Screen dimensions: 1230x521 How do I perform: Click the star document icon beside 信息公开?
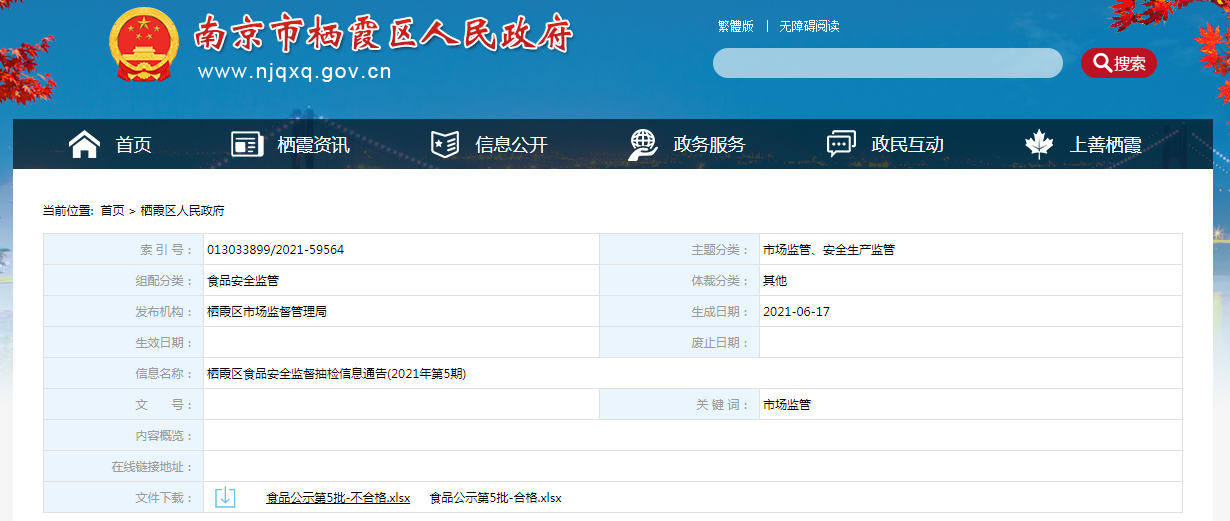click(x=444, y=144)
